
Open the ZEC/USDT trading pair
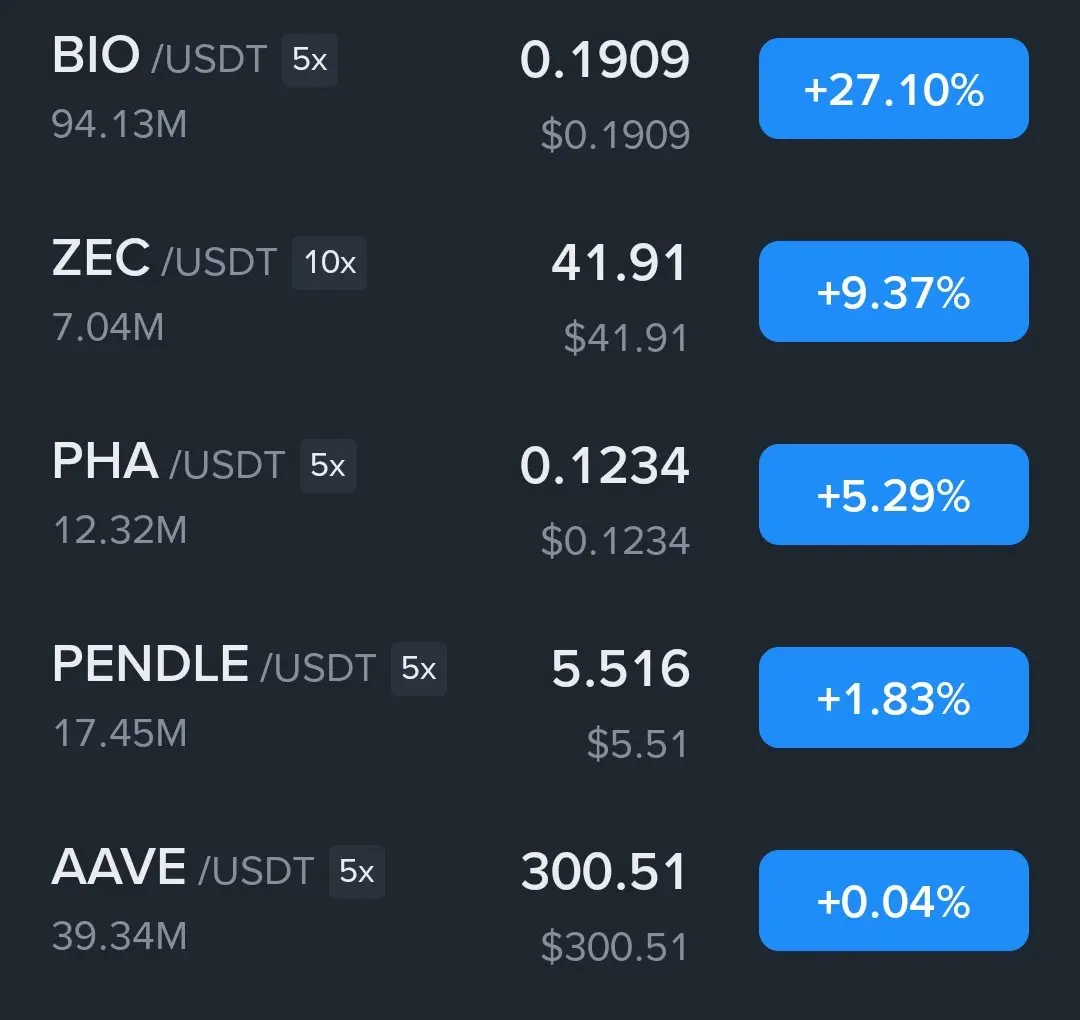click(x=165, y=260)
